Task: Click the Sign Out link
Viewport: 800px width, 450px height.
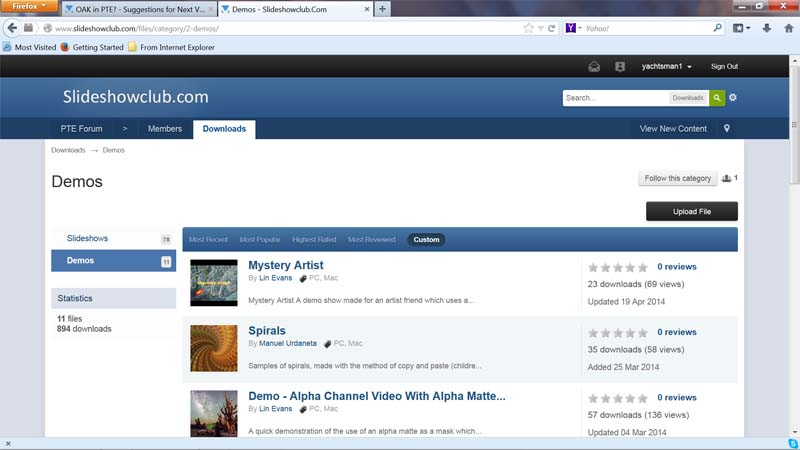Action: (724, 66)
